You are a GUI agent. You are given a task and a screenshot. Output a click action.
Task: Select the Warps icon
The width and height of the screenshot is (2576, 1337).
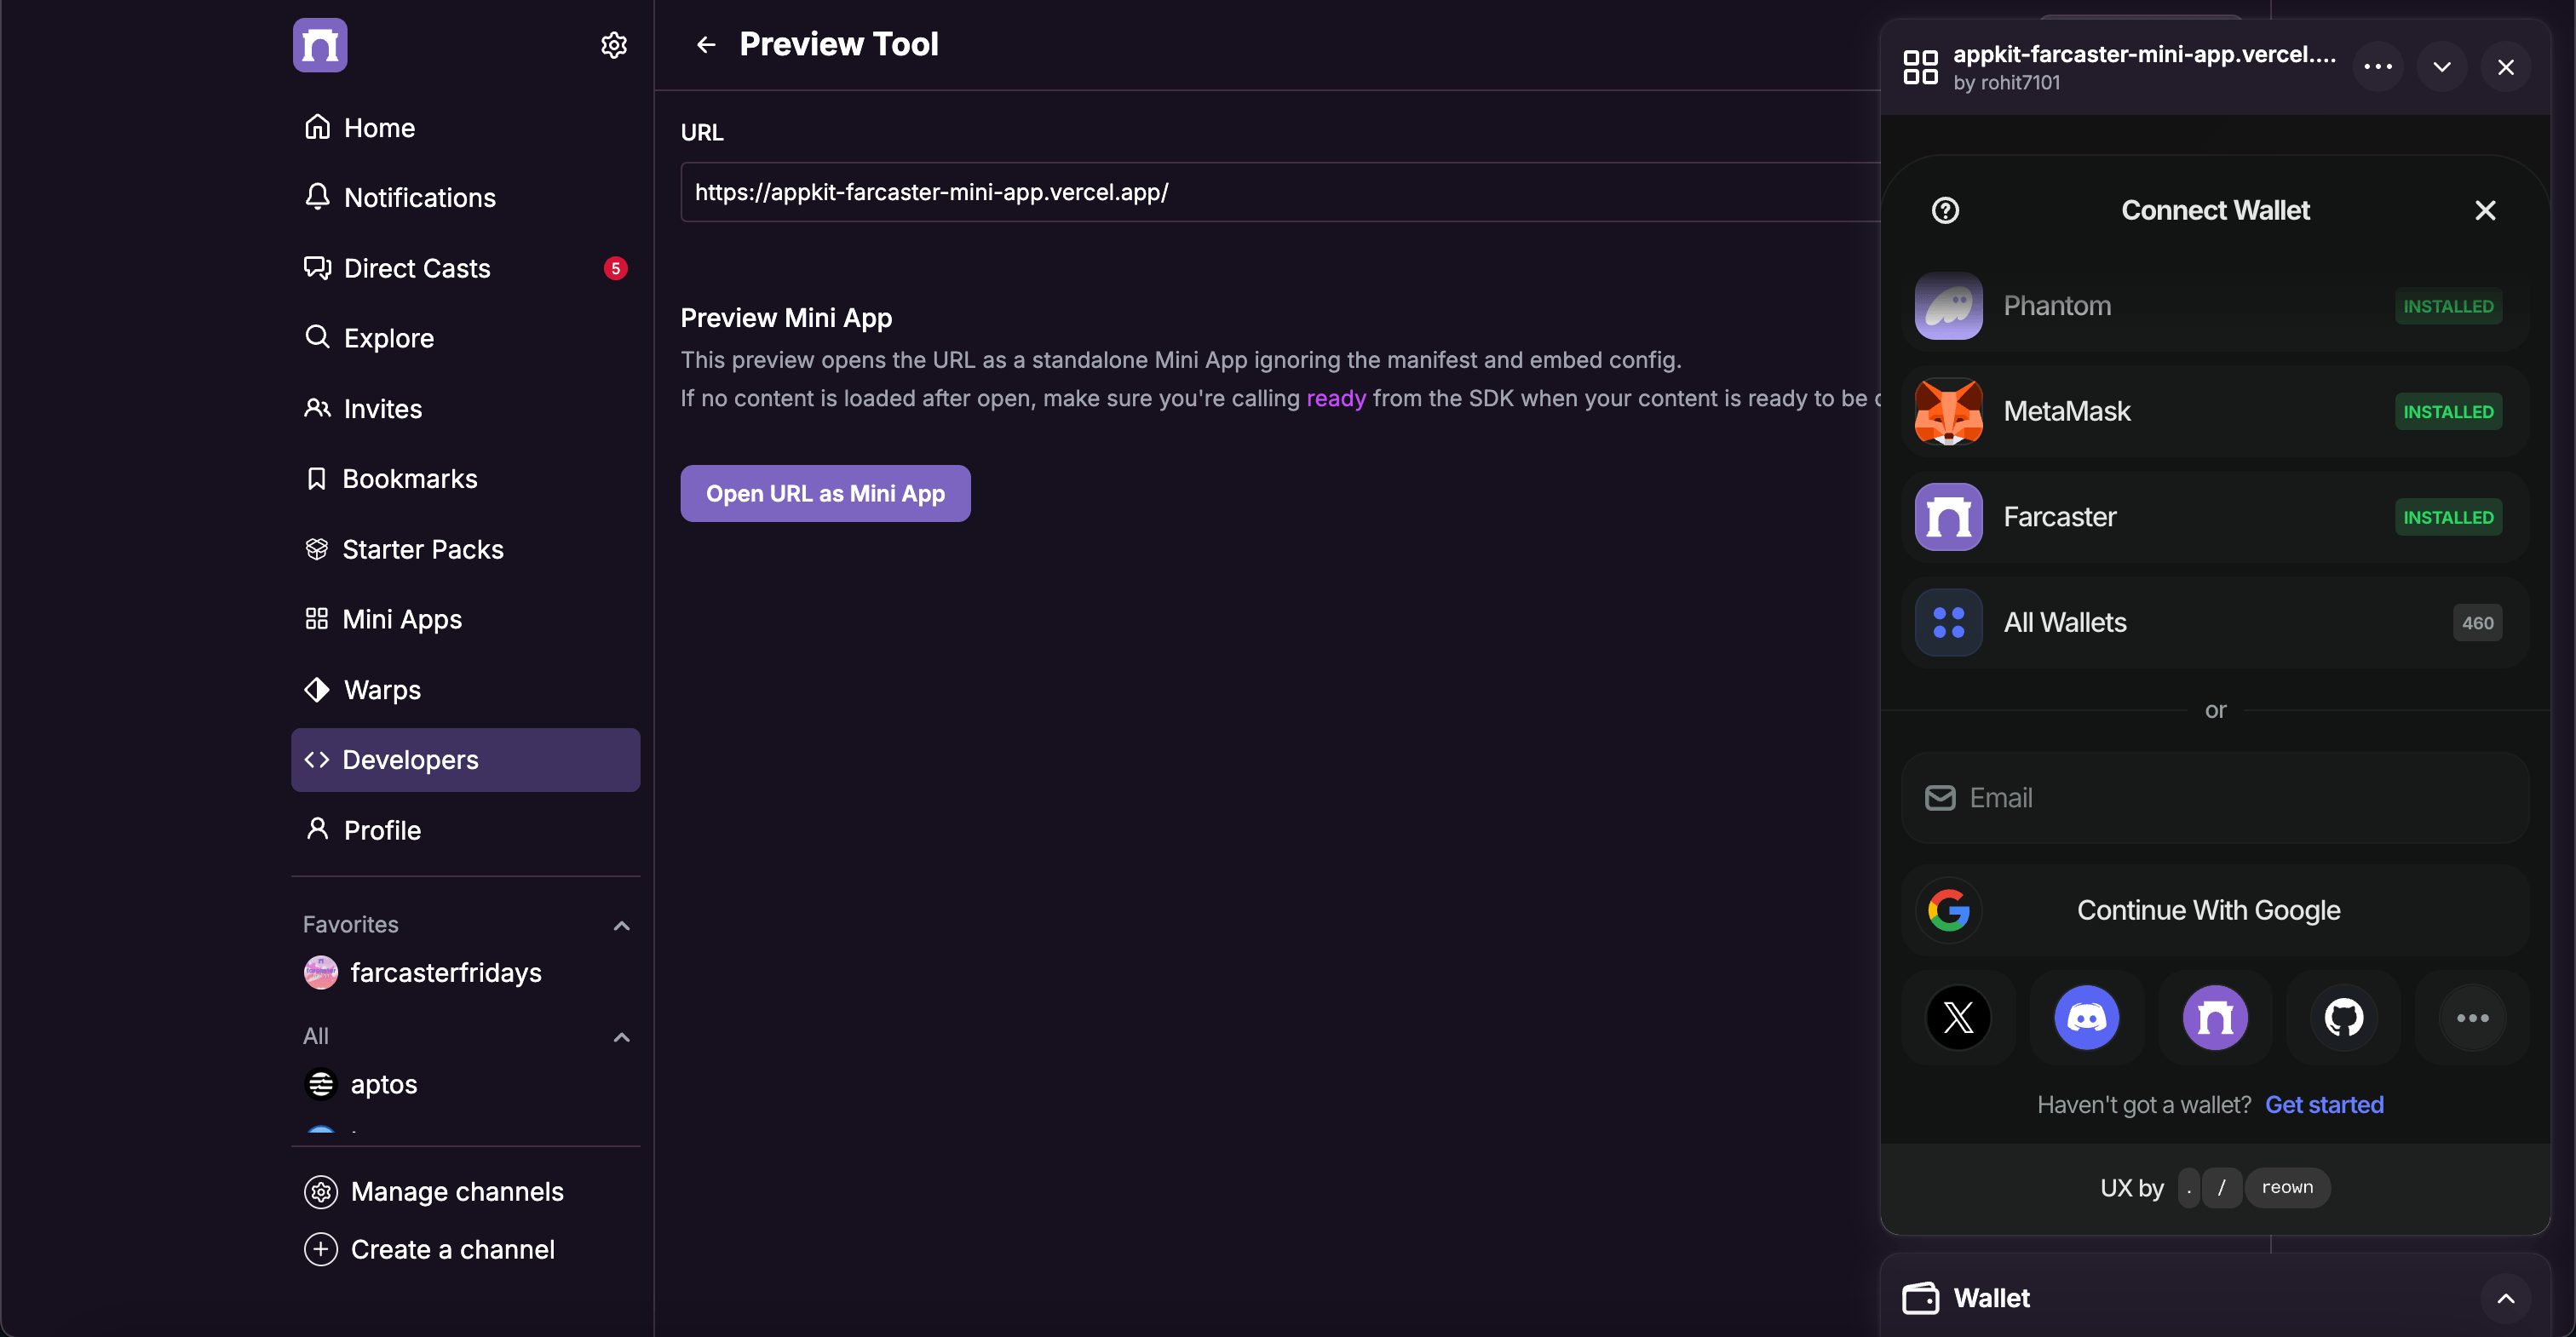tap(316, 689)
